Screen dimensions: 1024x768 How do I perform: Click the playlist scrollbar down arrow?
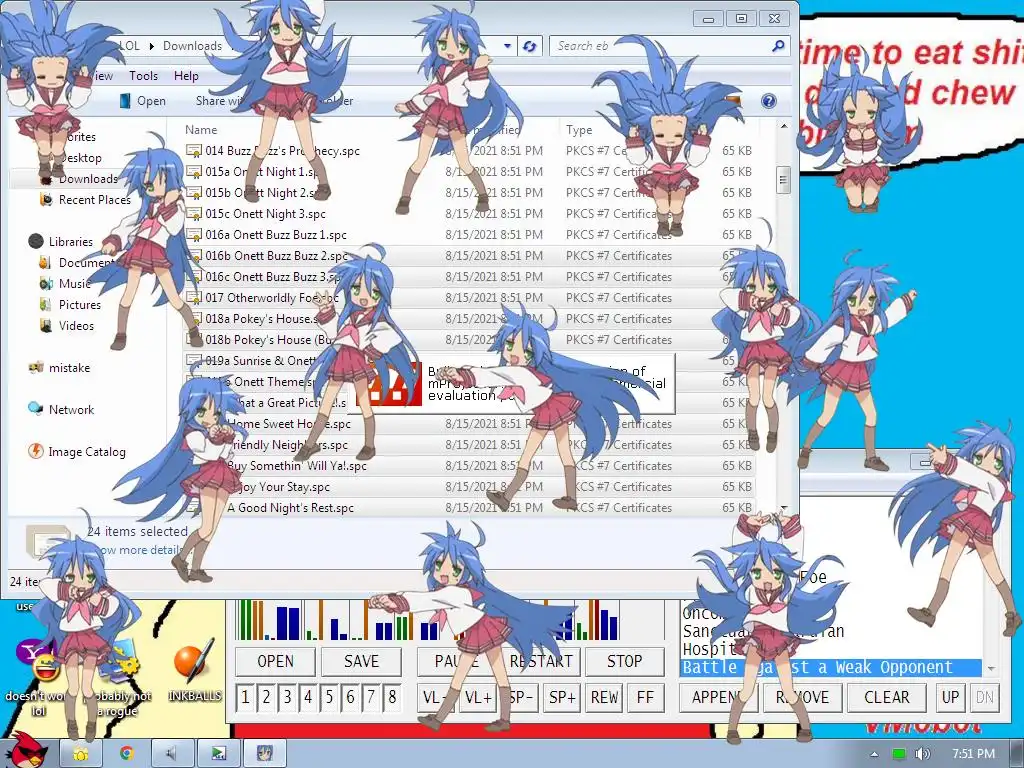[x=992, y=669]
